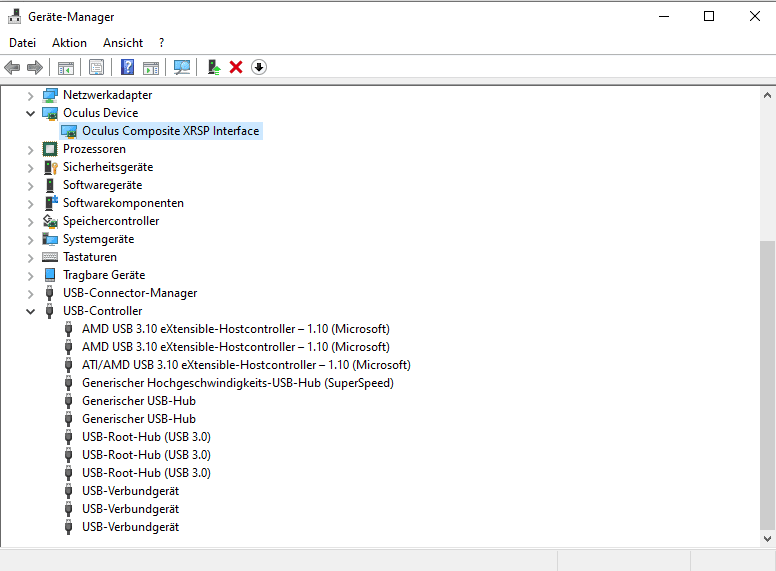Minimize the Geräte-Manager window

click(x=664, y=16)
